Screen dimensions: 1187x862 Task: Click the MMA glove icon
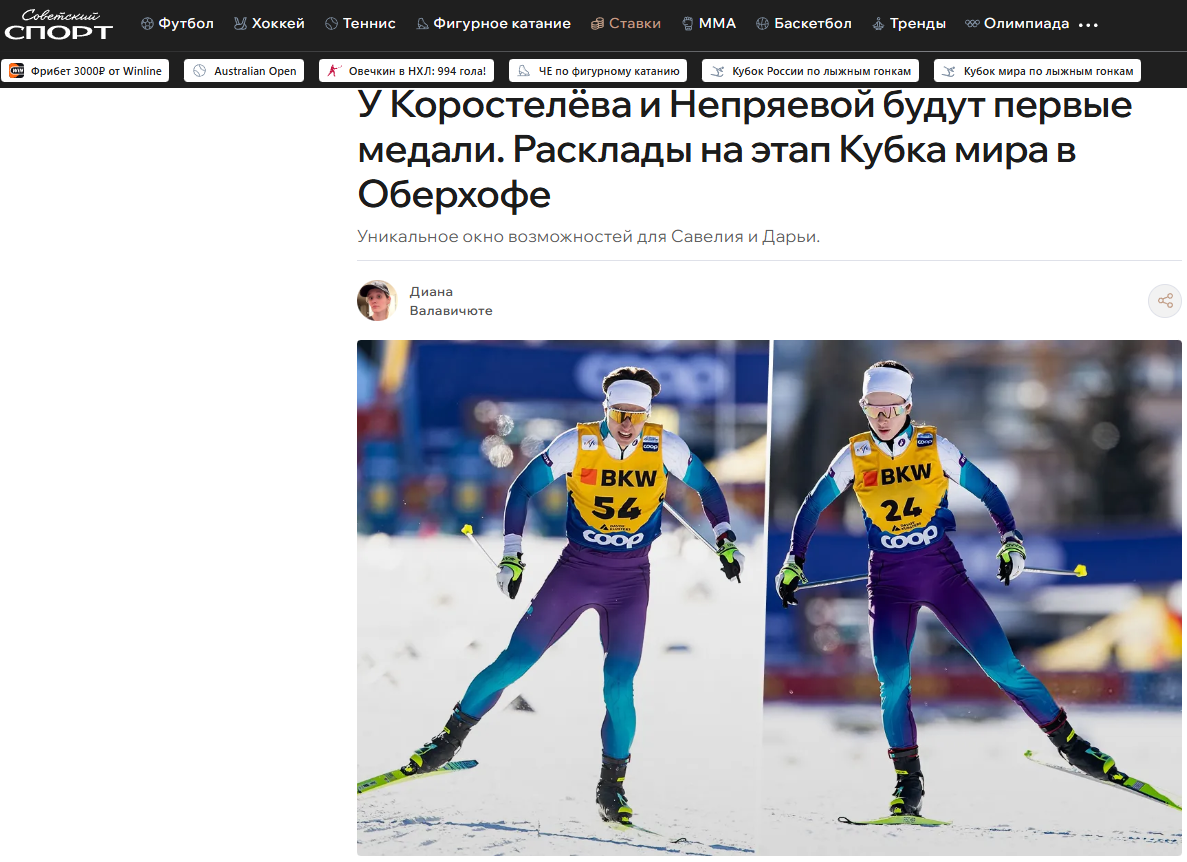click(687, 24)
